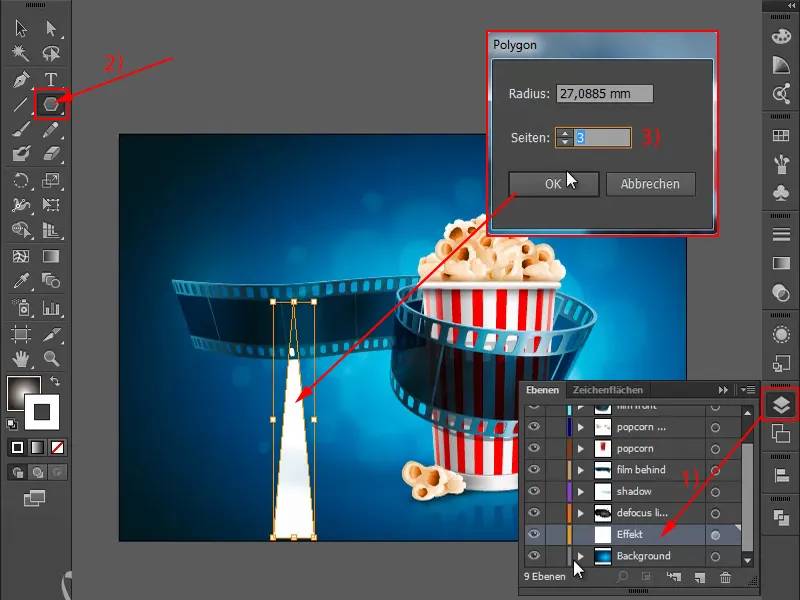Click the Seiten input field

point(602,137)
